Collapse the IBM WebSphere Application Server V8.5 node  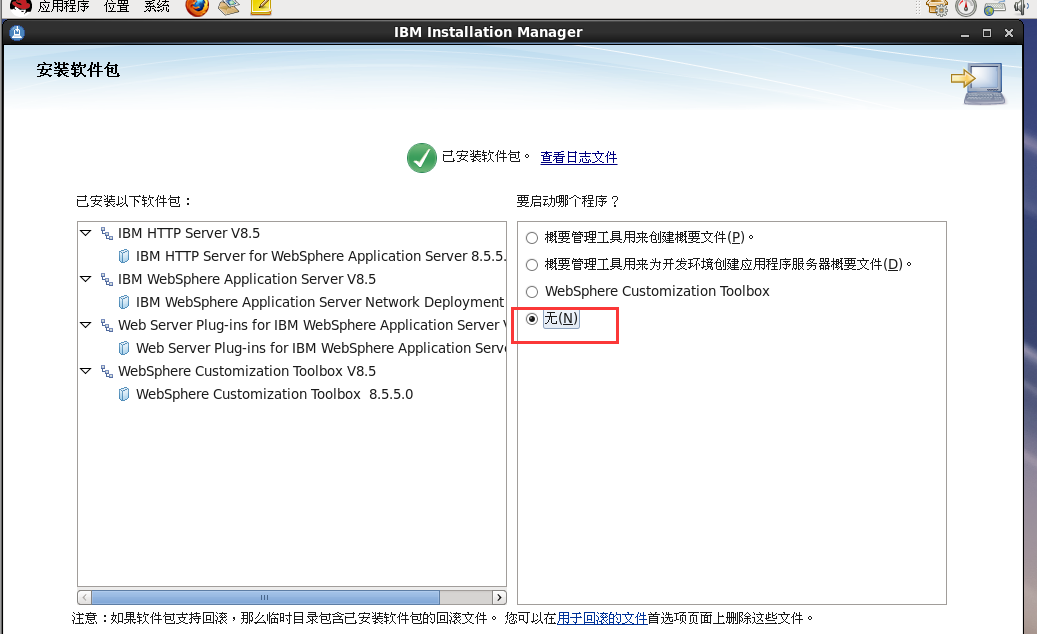click(85, 279)
